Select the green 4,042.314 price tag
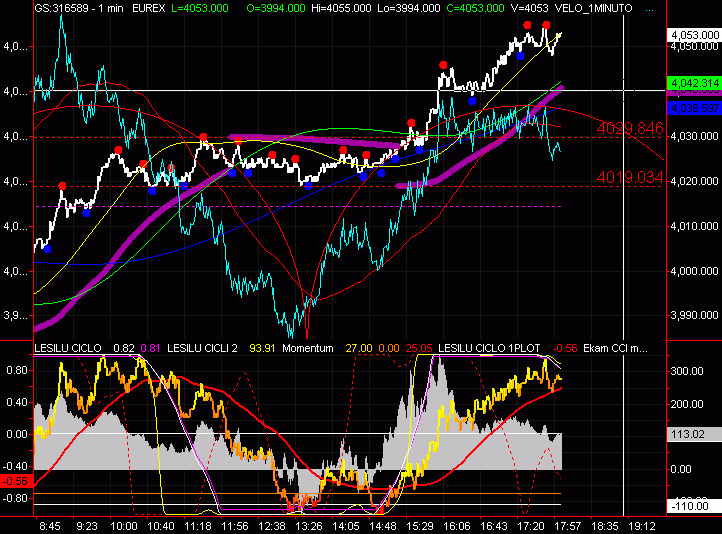The height and width of the screenshot is (534, 722). tap(694, 83)
